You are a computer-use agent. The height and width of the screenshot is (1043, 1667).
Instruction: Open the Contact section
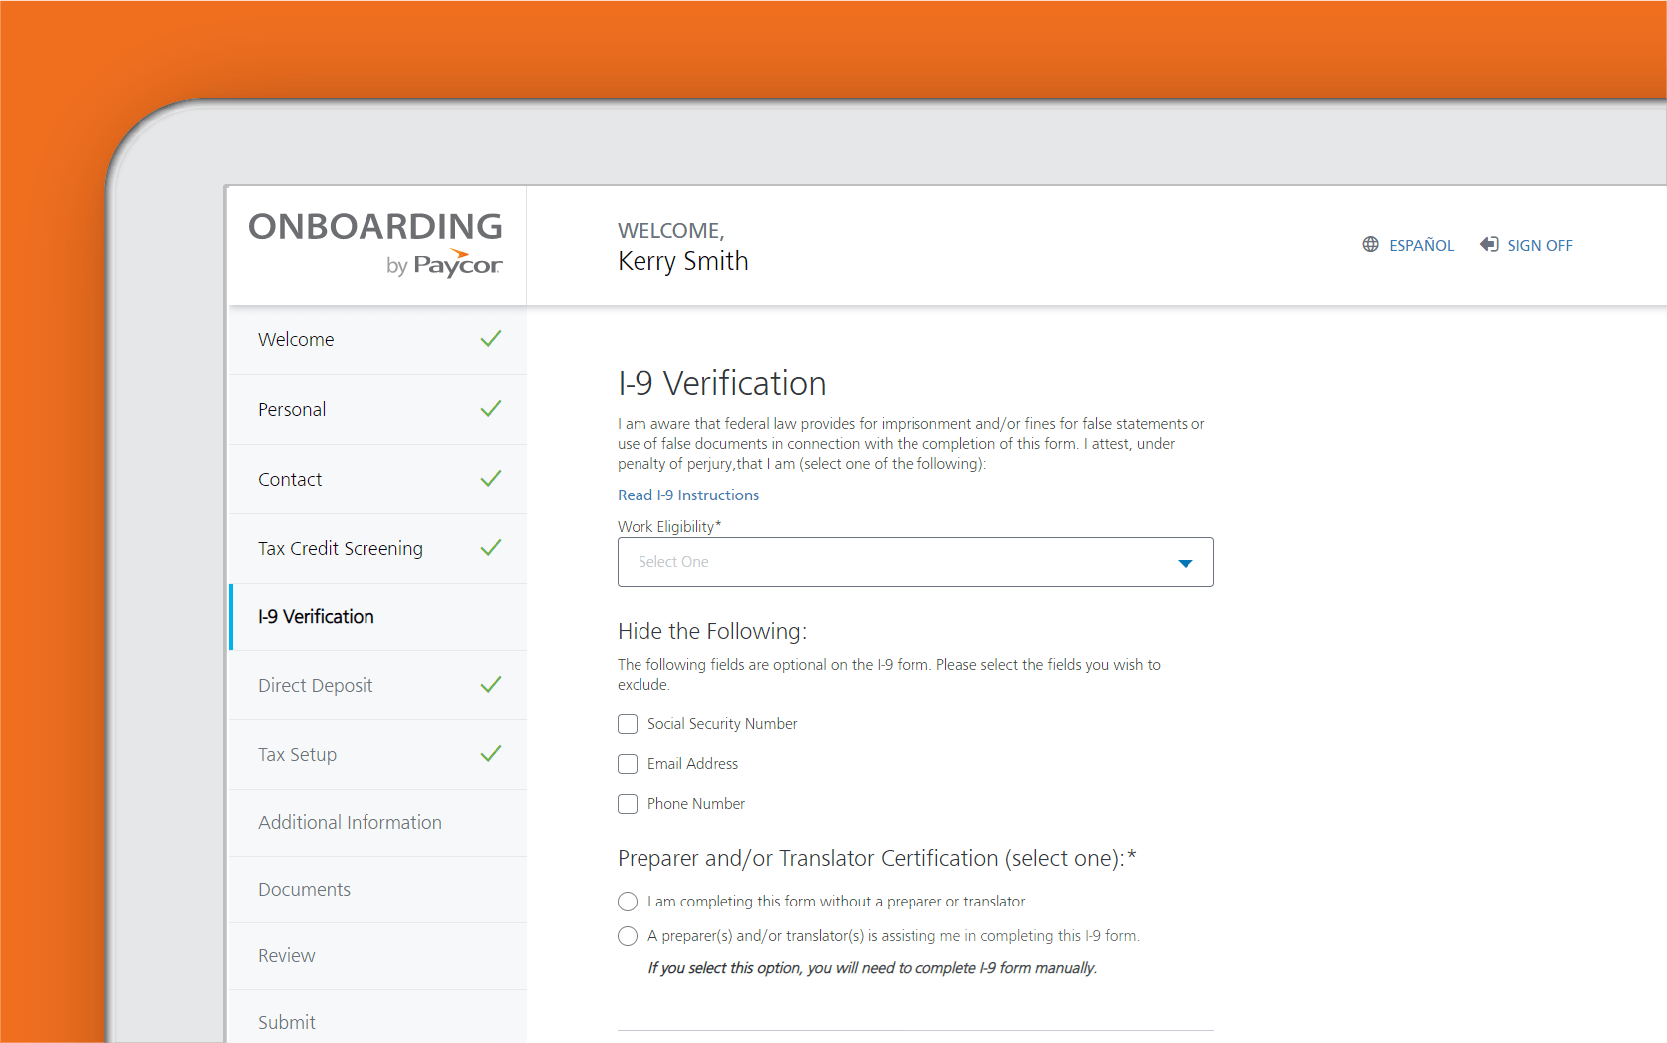(378, 479)
